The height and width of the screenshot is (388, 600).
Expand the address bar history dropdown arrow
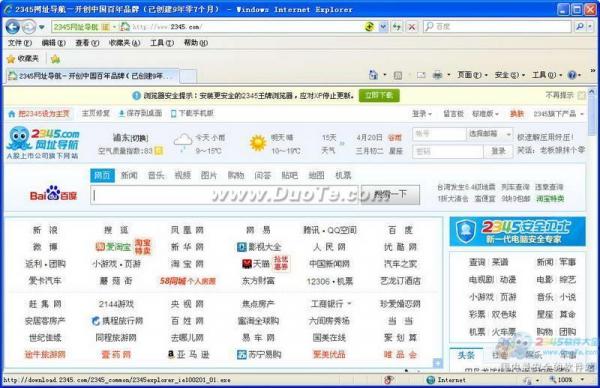click(x=383, y=27)
